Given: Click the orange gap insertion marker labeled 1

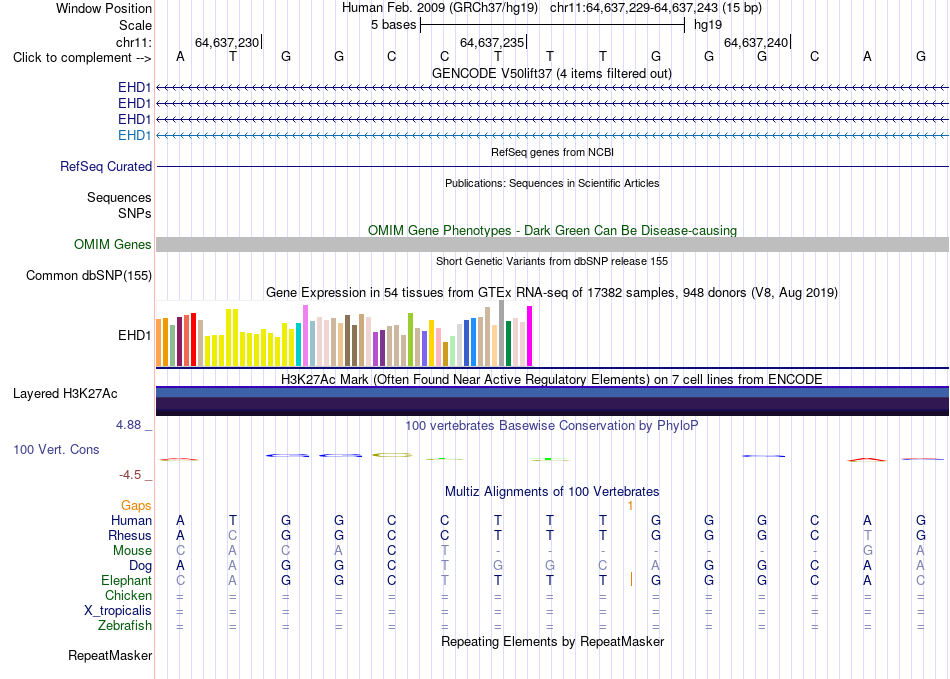Looking at the screenshot, I should [x=630, y=506].
